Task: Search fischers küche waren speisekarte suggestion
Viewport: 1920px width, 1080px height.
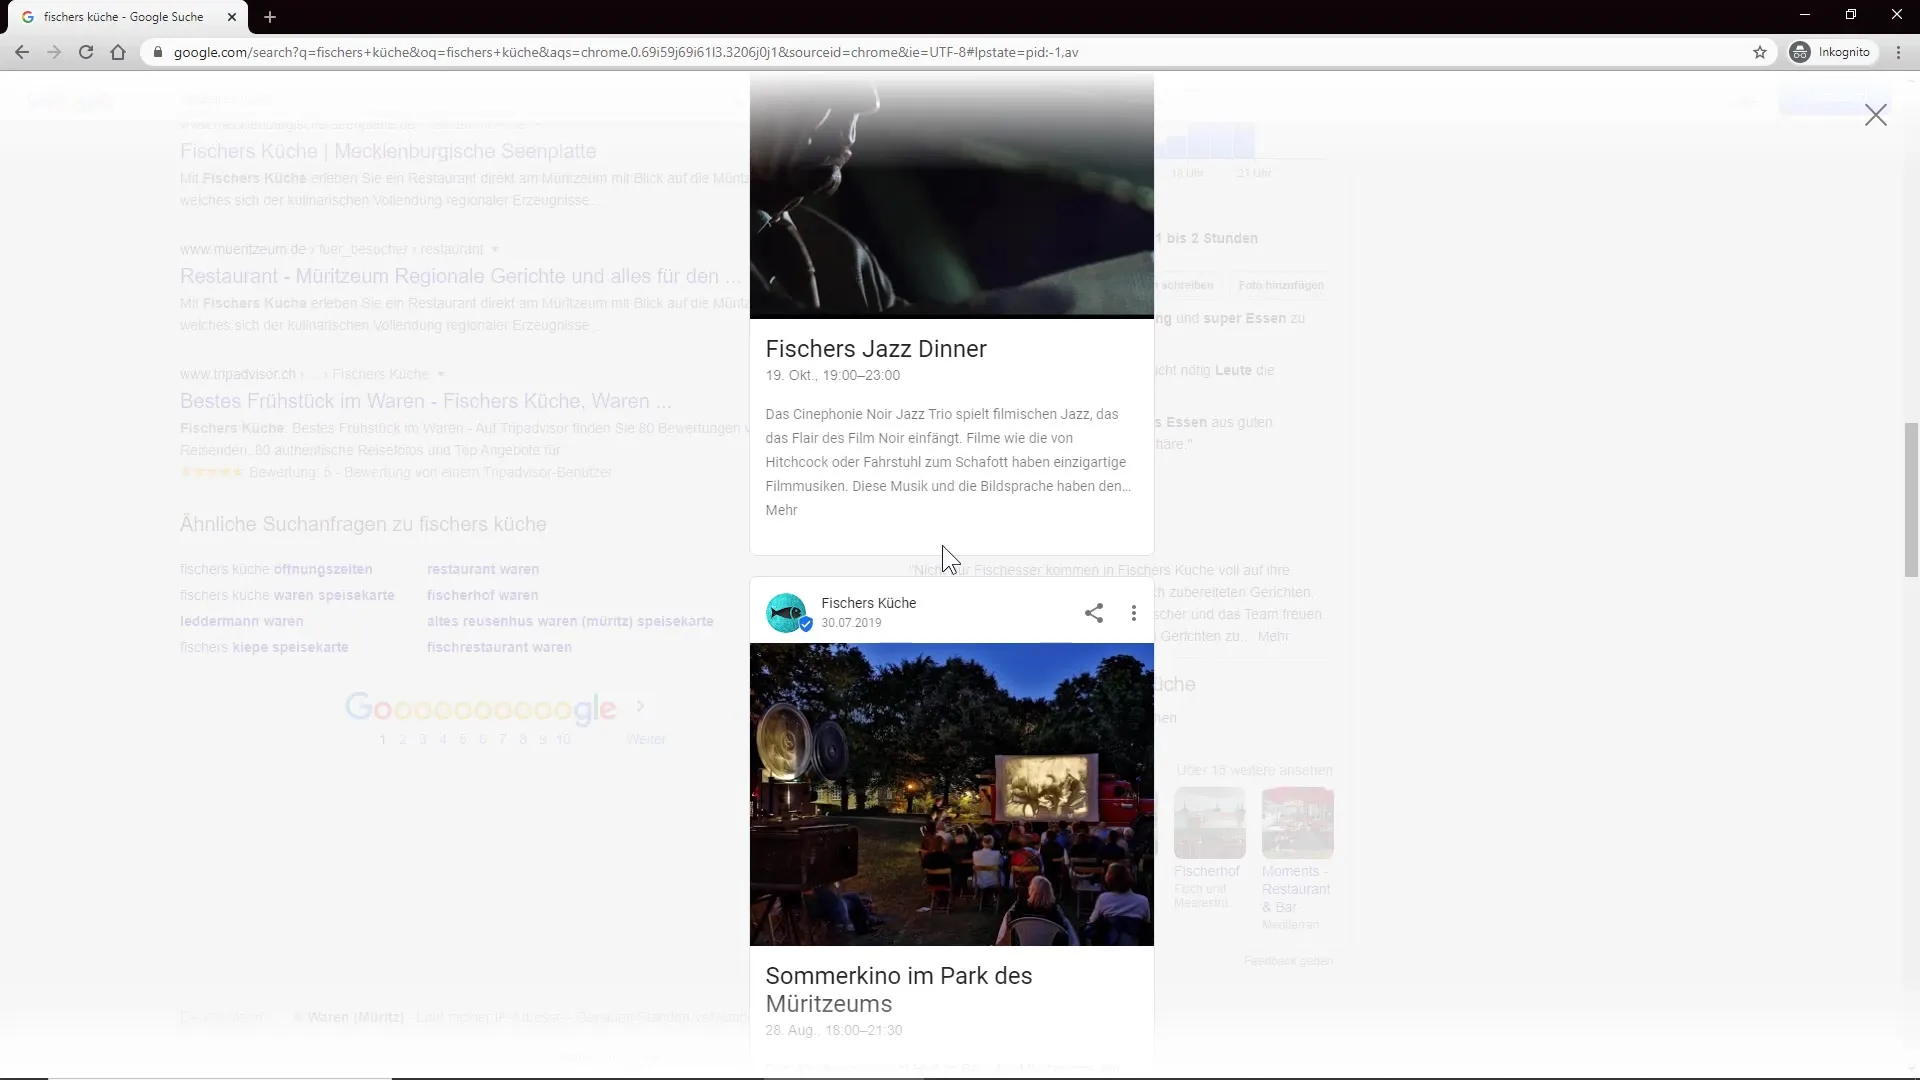Action: pos(287,595)
